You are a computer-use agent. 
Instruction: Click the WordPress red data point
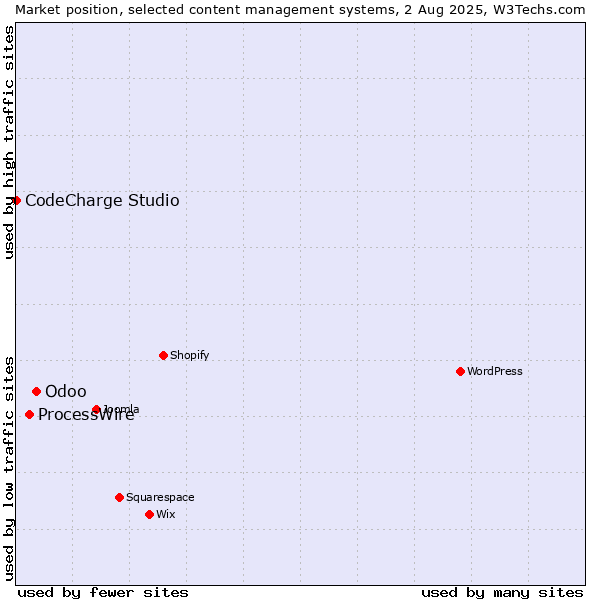[460, 372]
